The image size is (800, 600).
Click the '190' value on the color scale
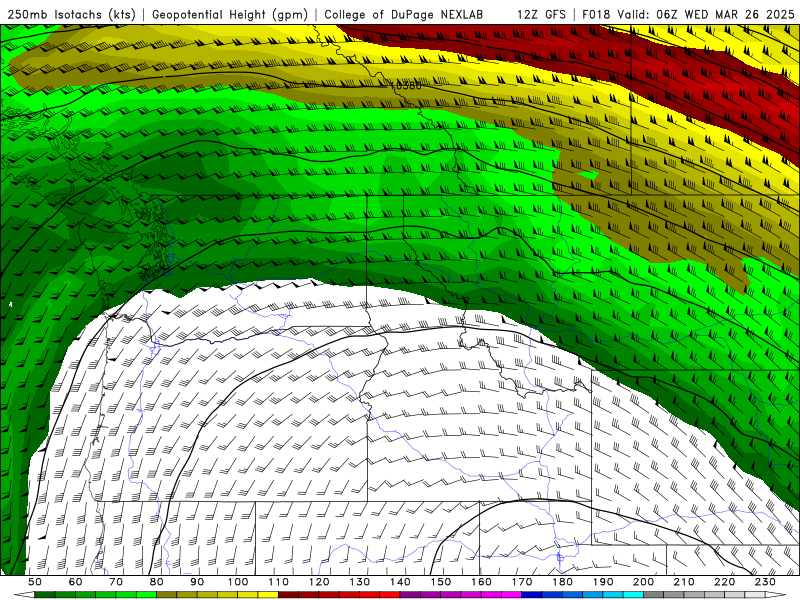[603, 582]
